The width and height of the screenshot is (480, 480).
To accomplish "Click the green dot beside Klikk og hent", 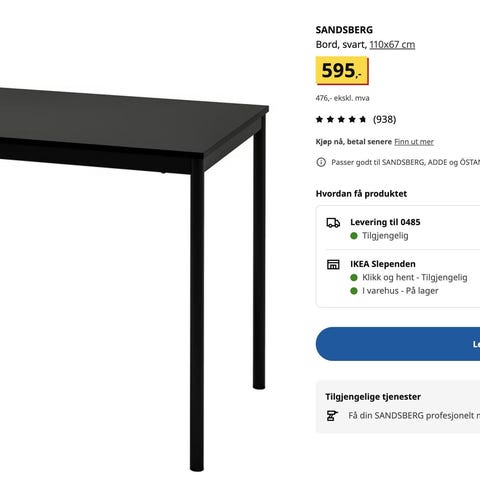I will tap(354, 277).
